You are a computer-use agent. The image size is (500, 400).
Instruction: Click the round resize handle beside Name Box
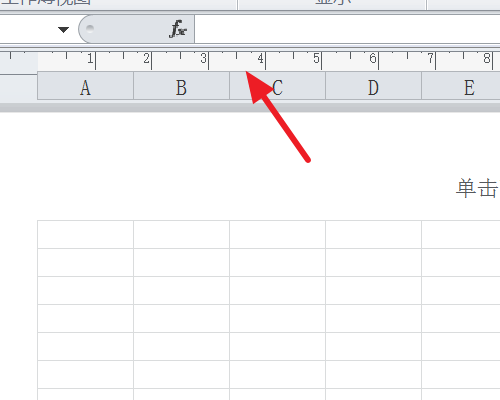click(90, 28)
